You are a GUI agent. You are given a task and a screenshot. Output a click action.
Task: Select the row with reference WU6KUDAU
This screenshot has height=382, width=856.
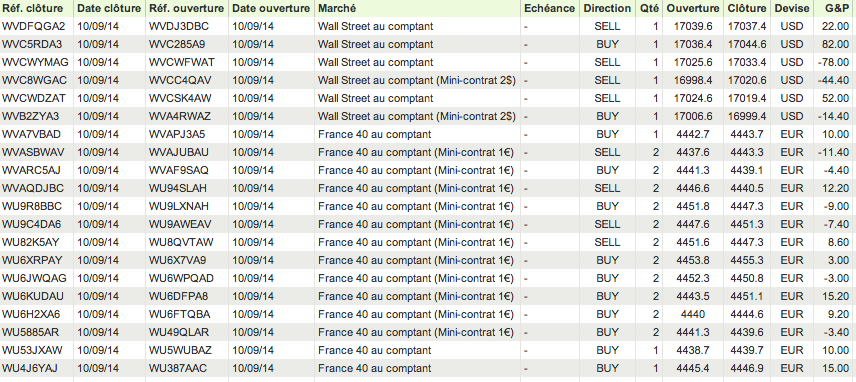[428, 296]
